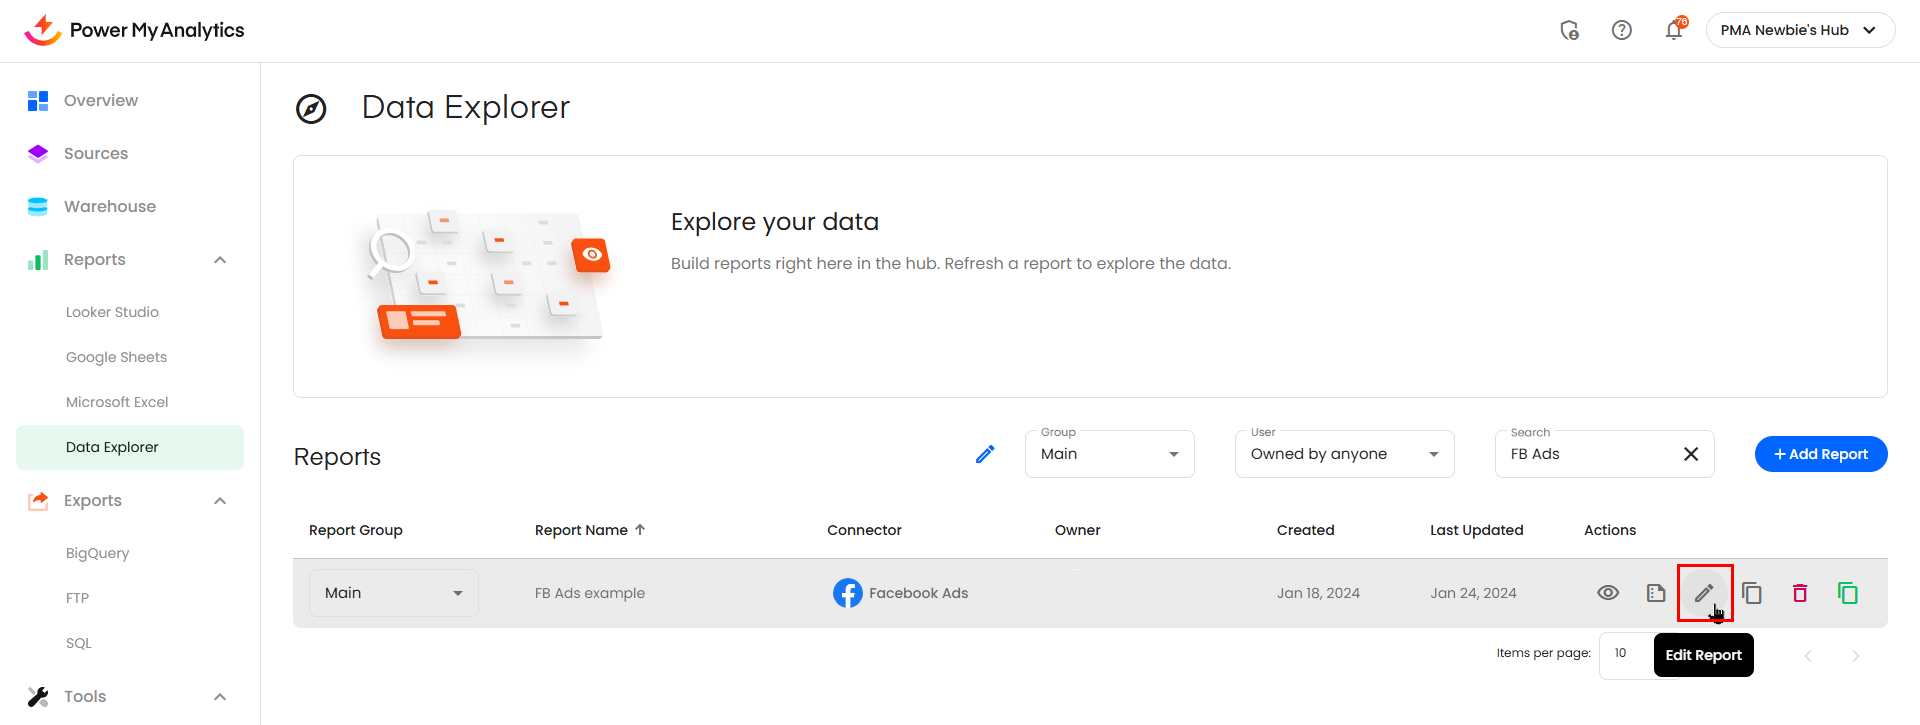The width and height of the screenshot is (1920, 725).
Task: Click the gray duplicate report icon
Action: coord(1752,593)
